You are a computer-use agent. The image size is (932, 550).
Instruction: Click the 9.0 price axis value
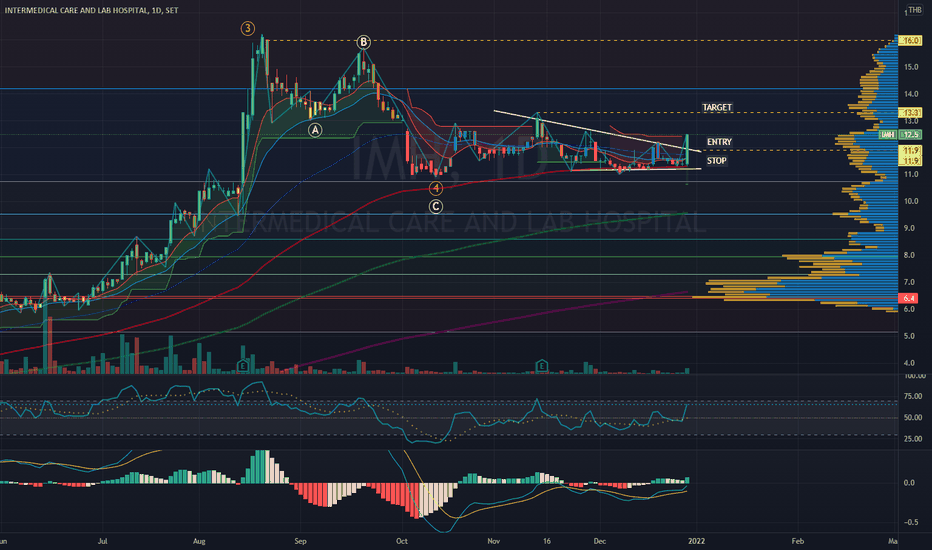tap(909, 228)
